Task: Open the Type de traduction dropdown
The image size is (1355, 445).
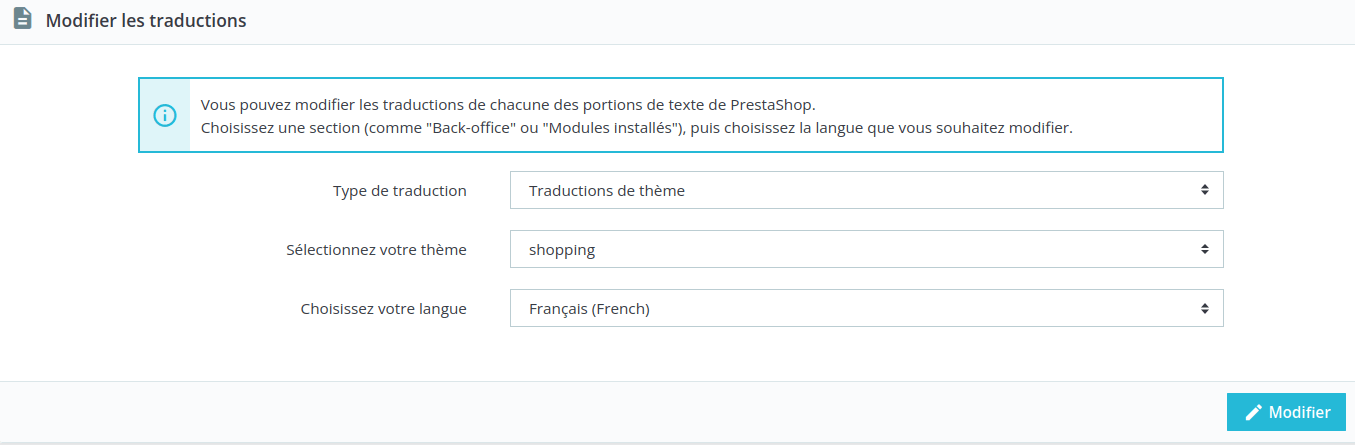Action: click(x=866, y=190)
